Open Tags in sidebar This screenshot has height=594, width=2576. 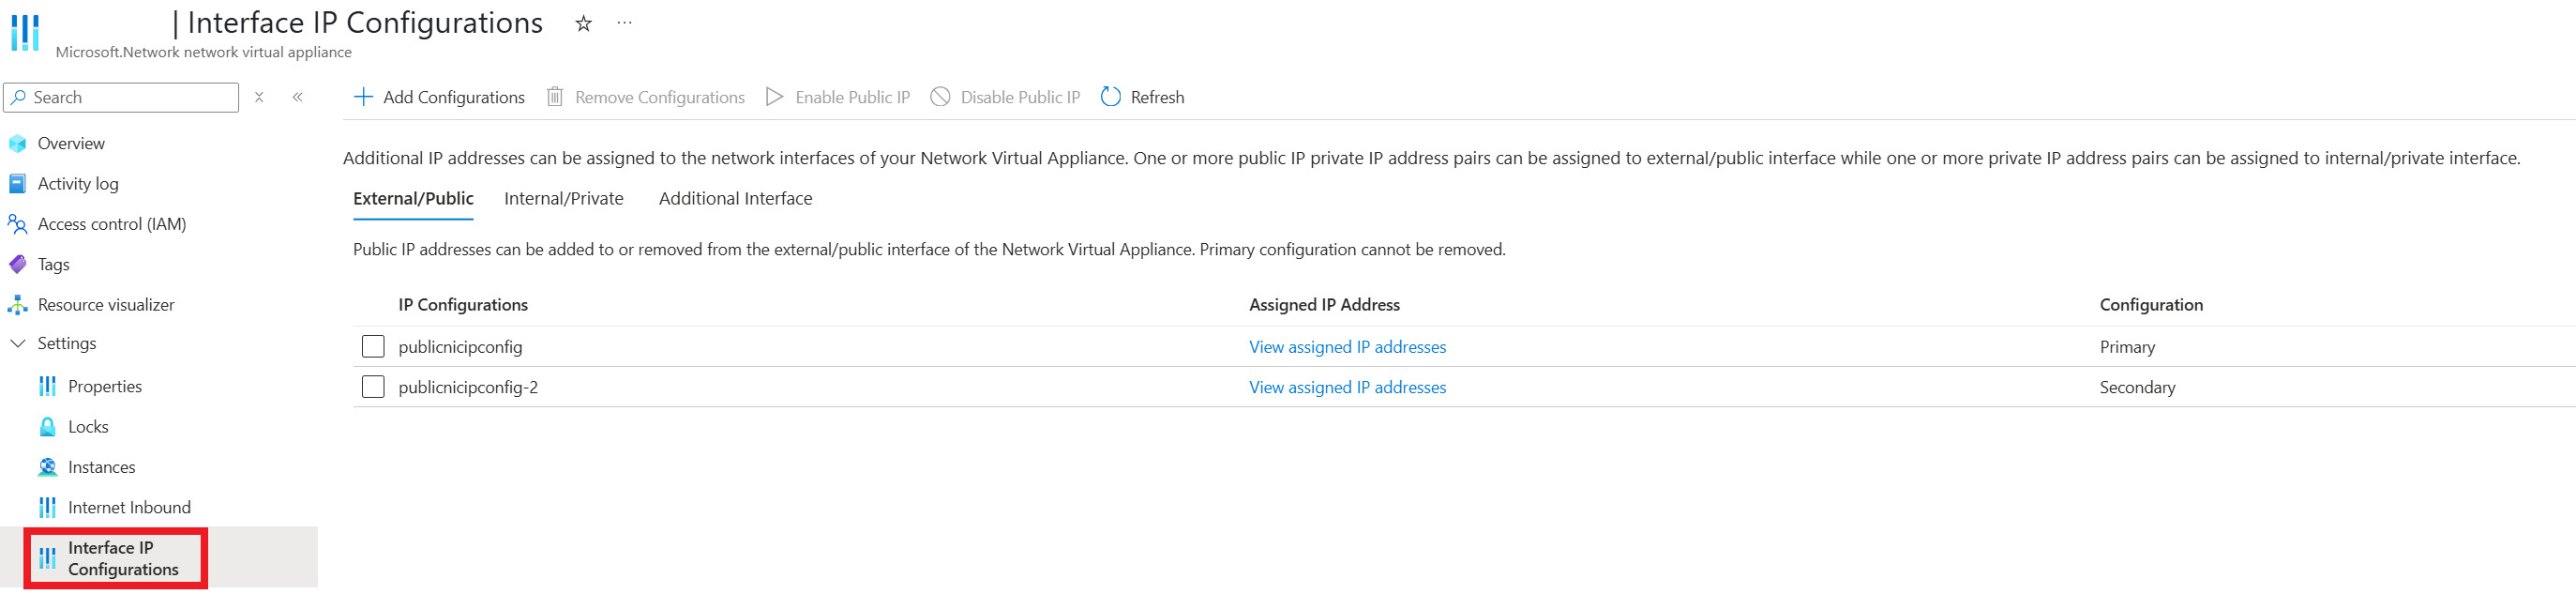[x=53, y=264]
